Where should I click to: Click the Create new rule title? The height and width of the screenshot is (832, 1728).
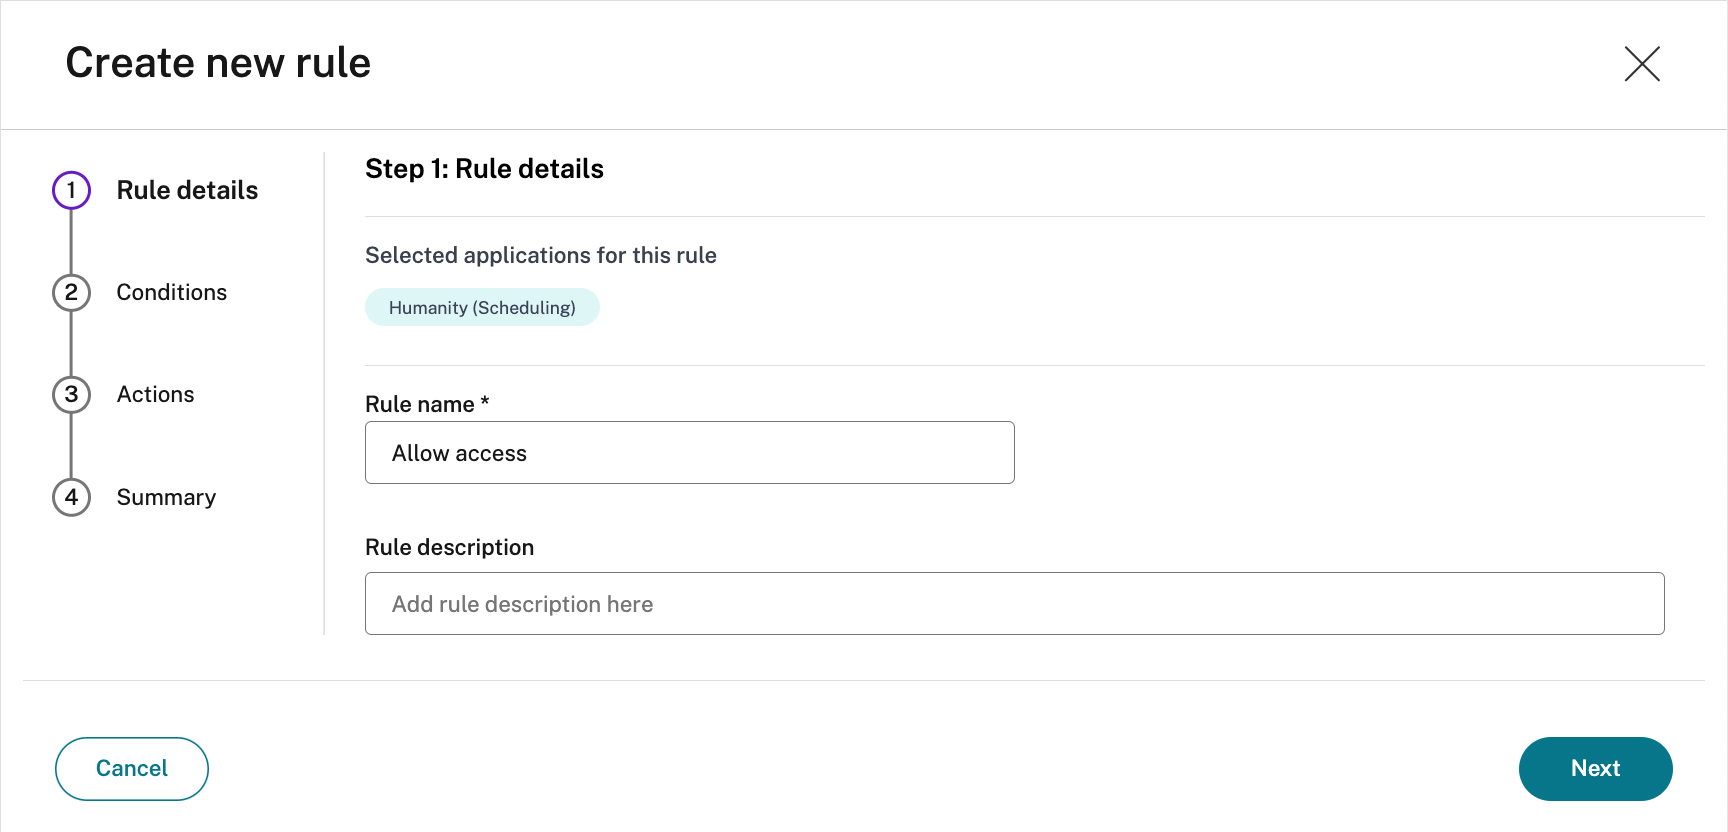click(x=218, y=63)
